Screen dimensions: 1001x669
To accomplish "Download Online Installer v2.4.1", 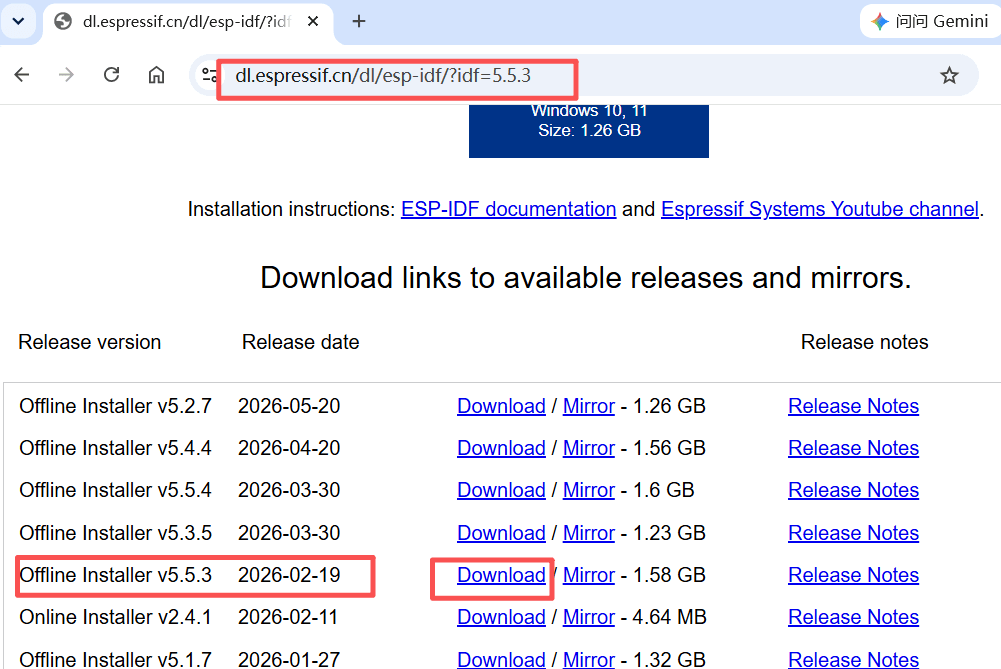I will click(501, 617).
